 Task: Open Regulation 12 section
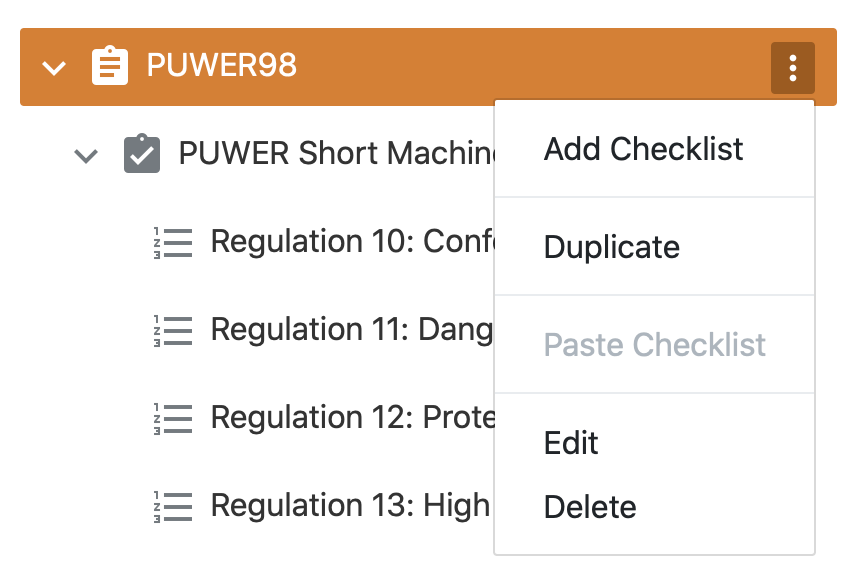click(352, 418)
